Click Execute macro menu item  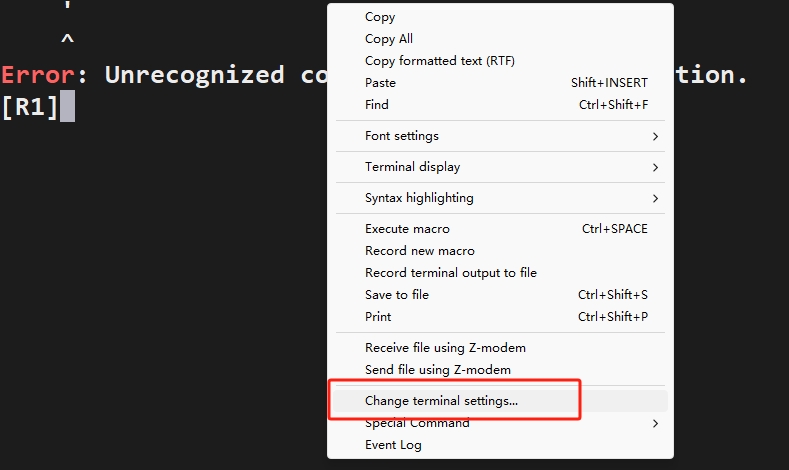pos(407,229)
